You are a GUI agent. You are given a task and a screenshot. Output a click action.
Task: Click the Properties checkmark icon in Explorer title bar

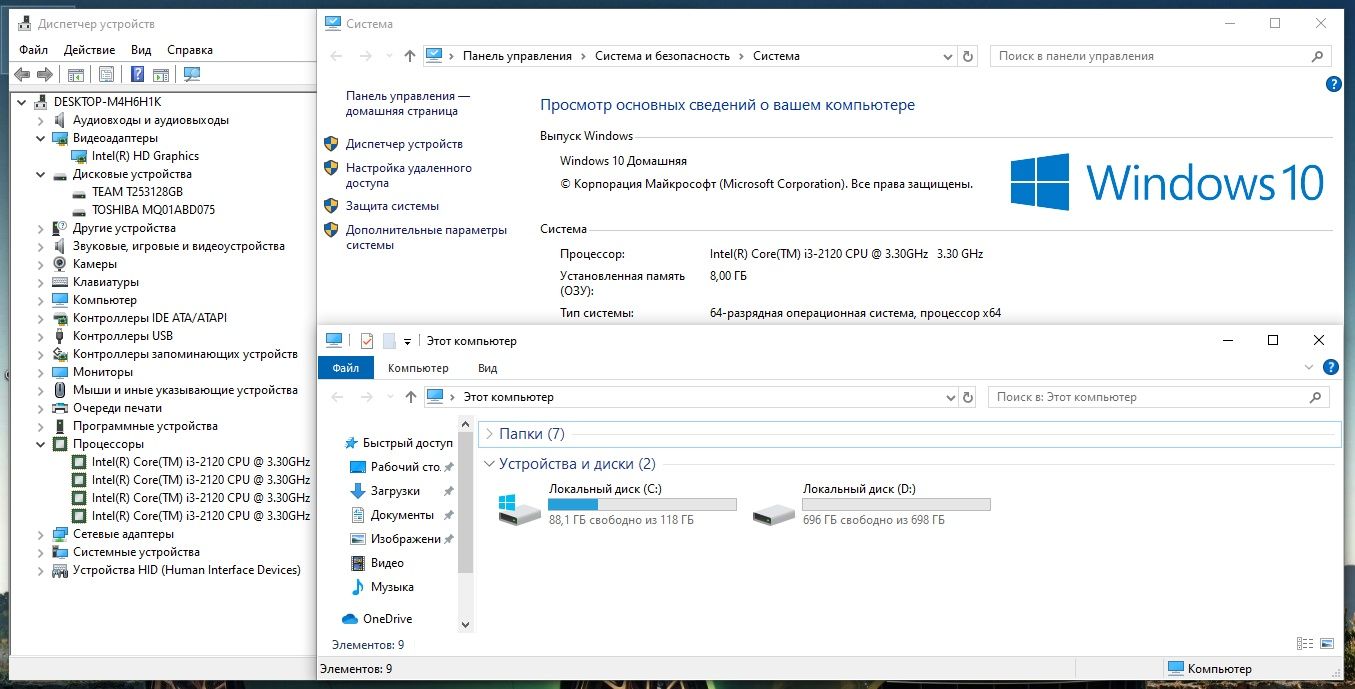(366, 341)
